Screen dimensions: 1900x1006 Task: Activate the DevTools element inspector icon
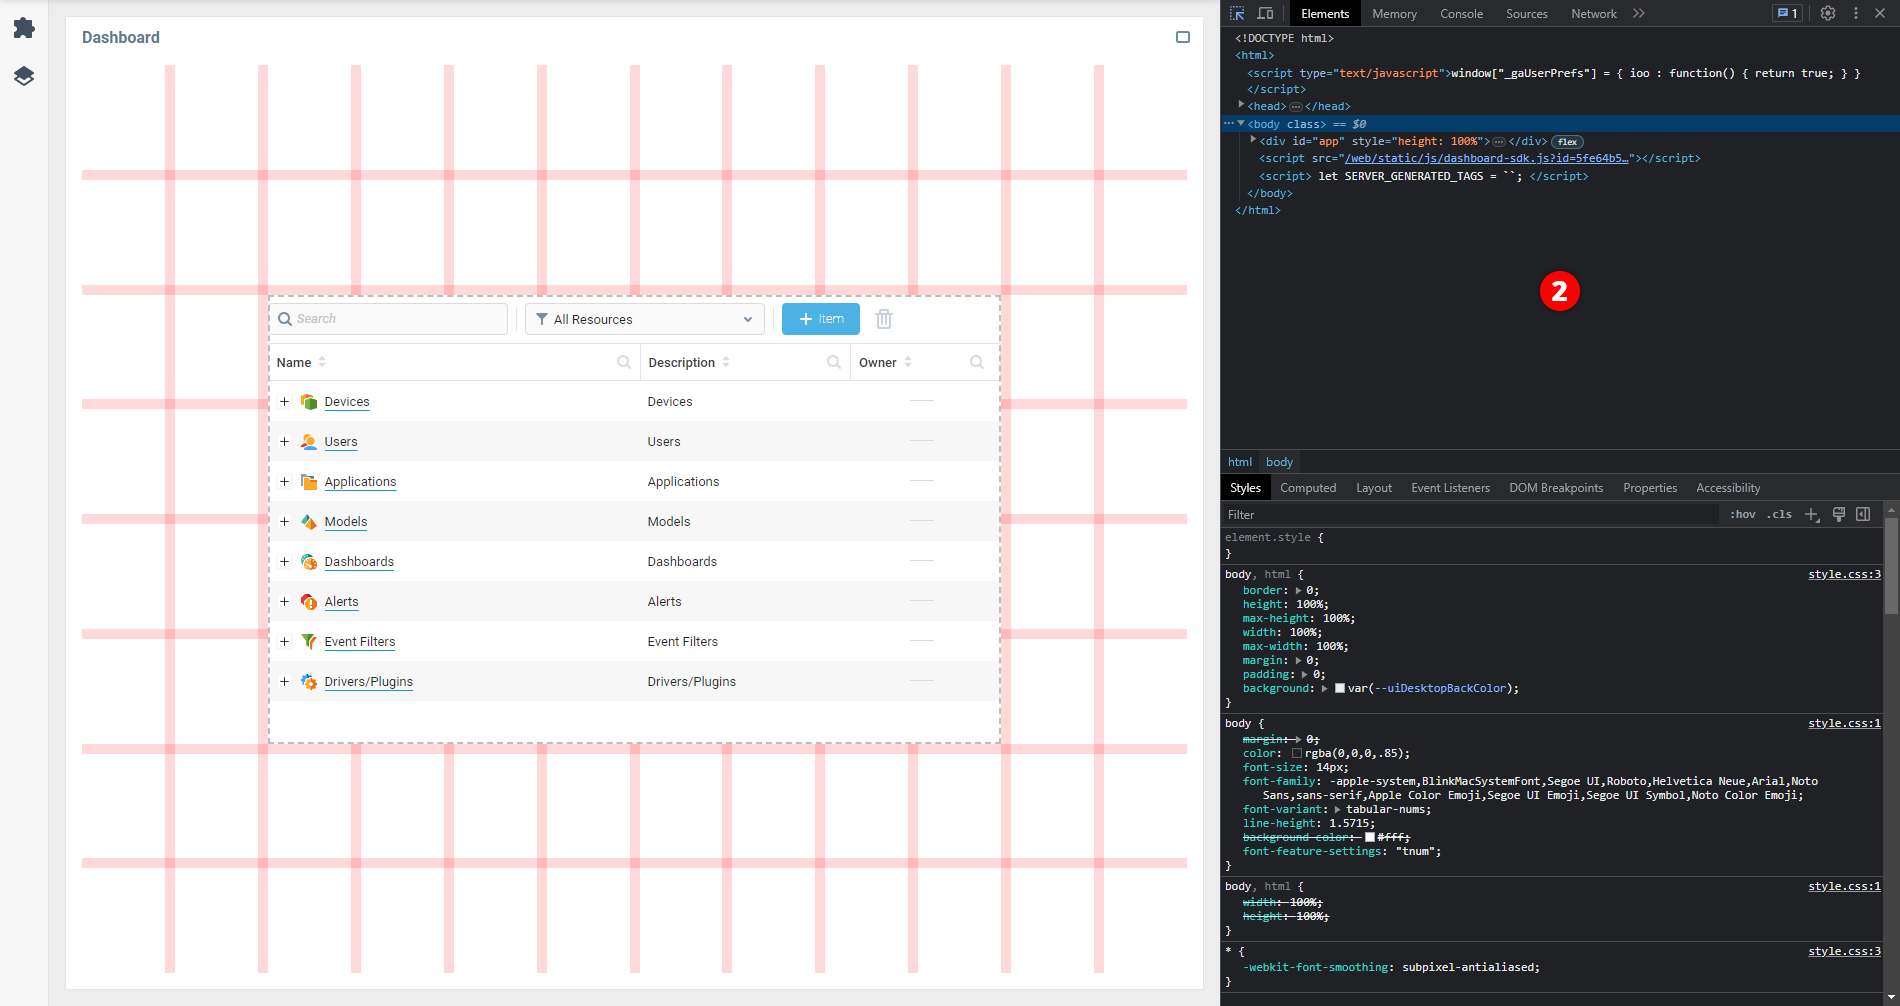[1237, 14]
